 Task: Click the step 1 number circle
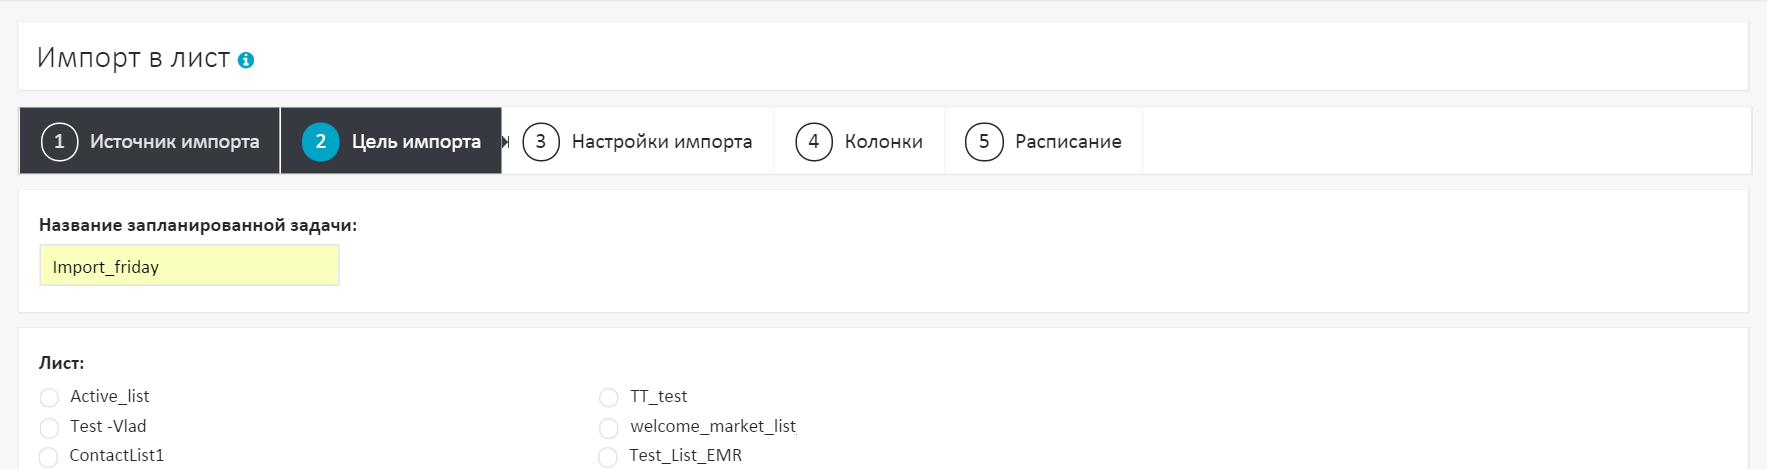[59, 142]
